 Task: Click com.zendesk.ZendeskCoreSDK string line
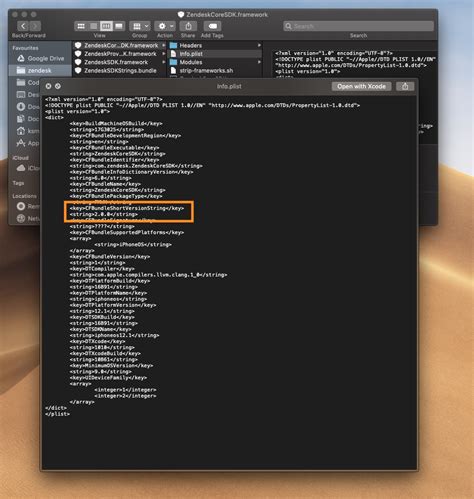pos(136,166)
